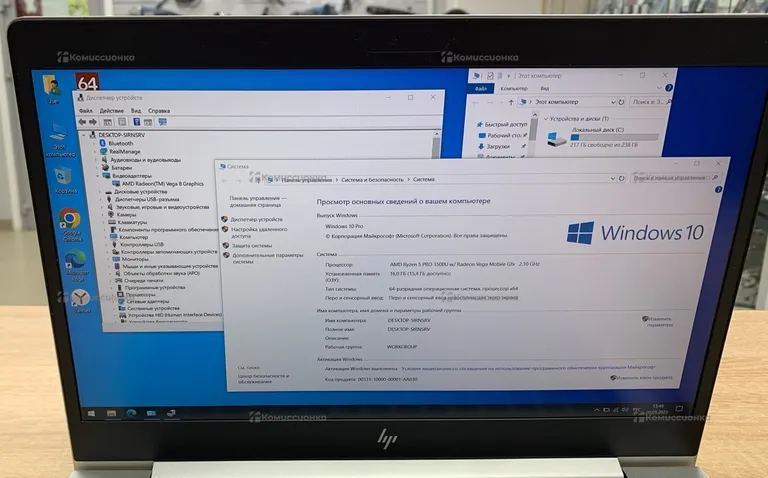Select AMD Radeon(TM) Vega 8 Graphics device
The image size is (768, 478).
click(x=158, y=184)
